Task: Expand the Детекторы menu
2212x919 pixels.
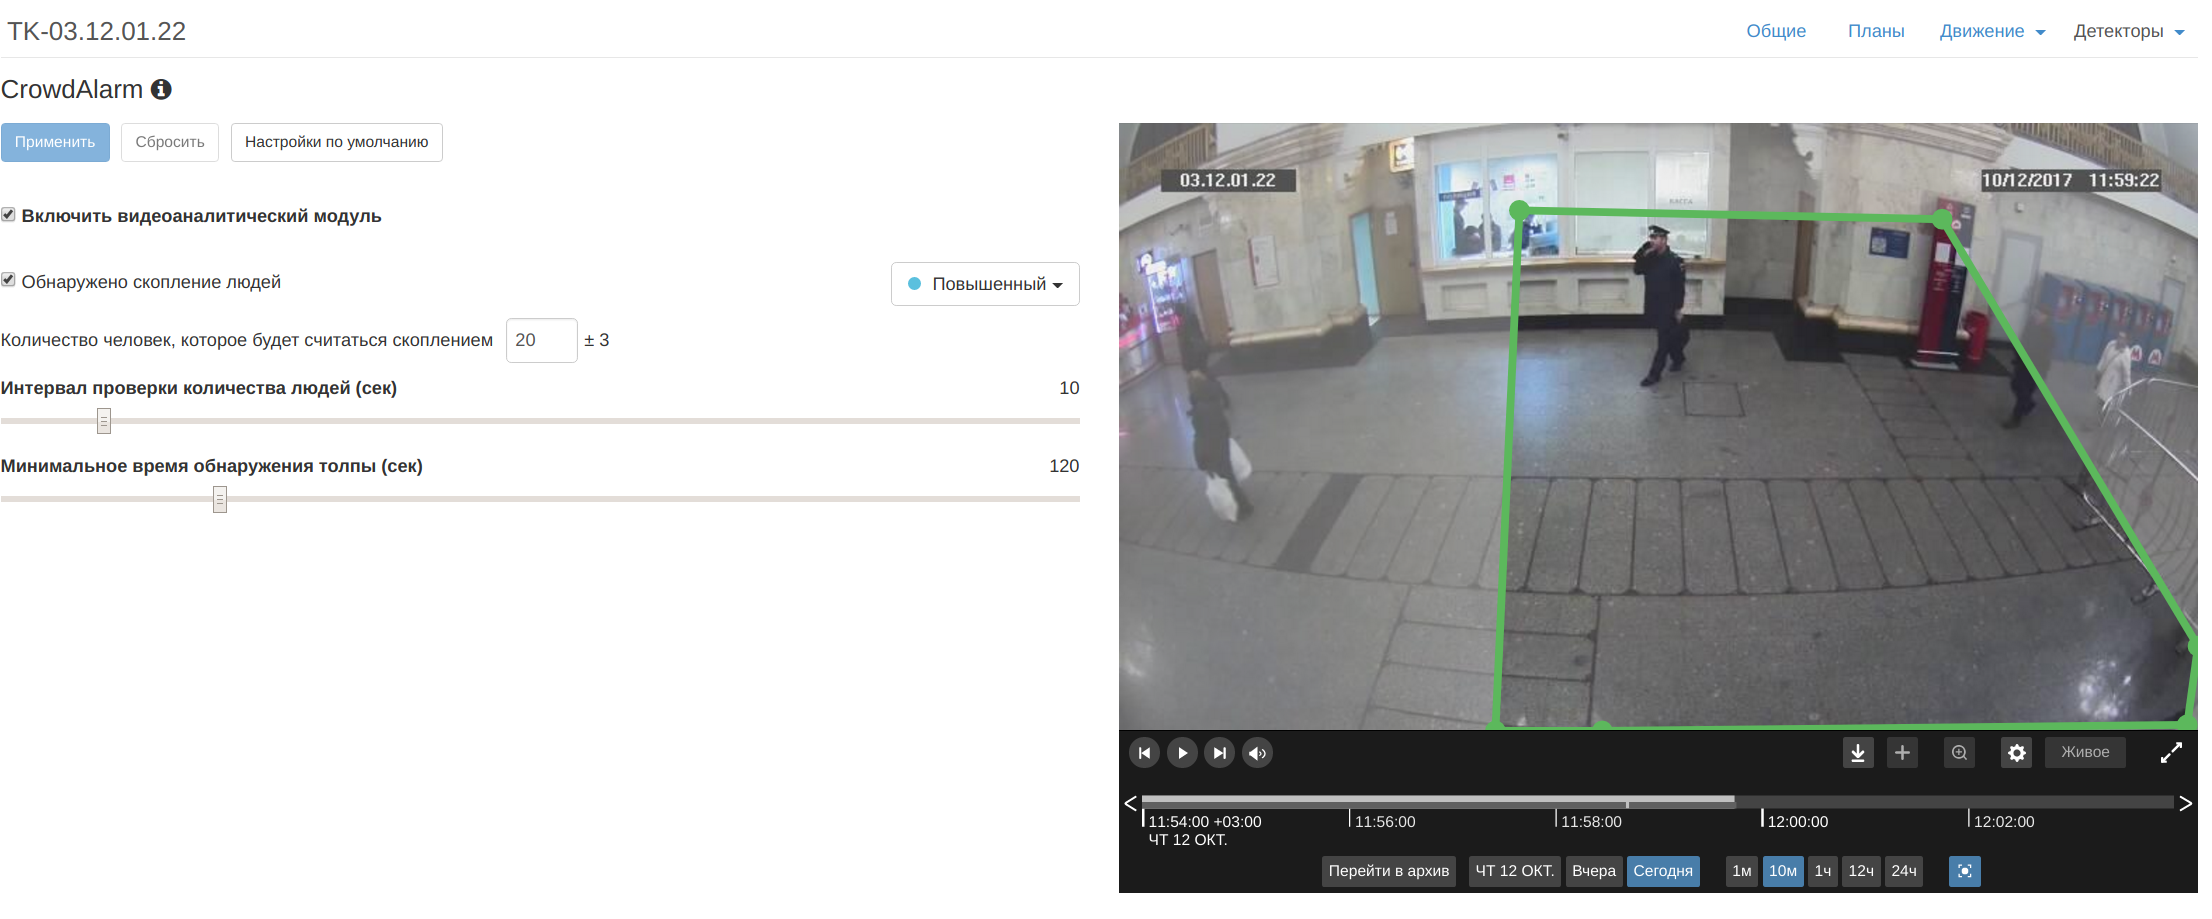Action: [x=2128, y=31]
